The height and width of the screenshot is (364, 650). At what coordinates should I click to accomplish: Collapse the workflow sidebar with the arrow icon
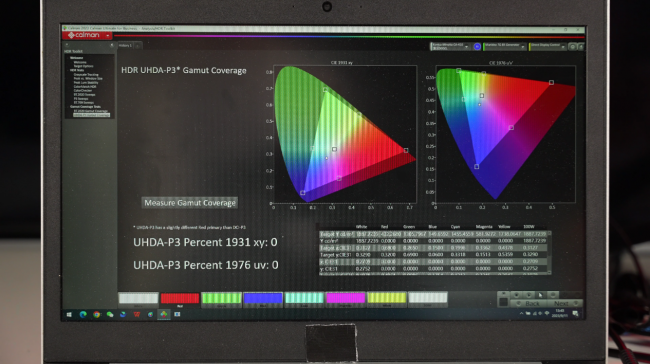click(111, 45)
